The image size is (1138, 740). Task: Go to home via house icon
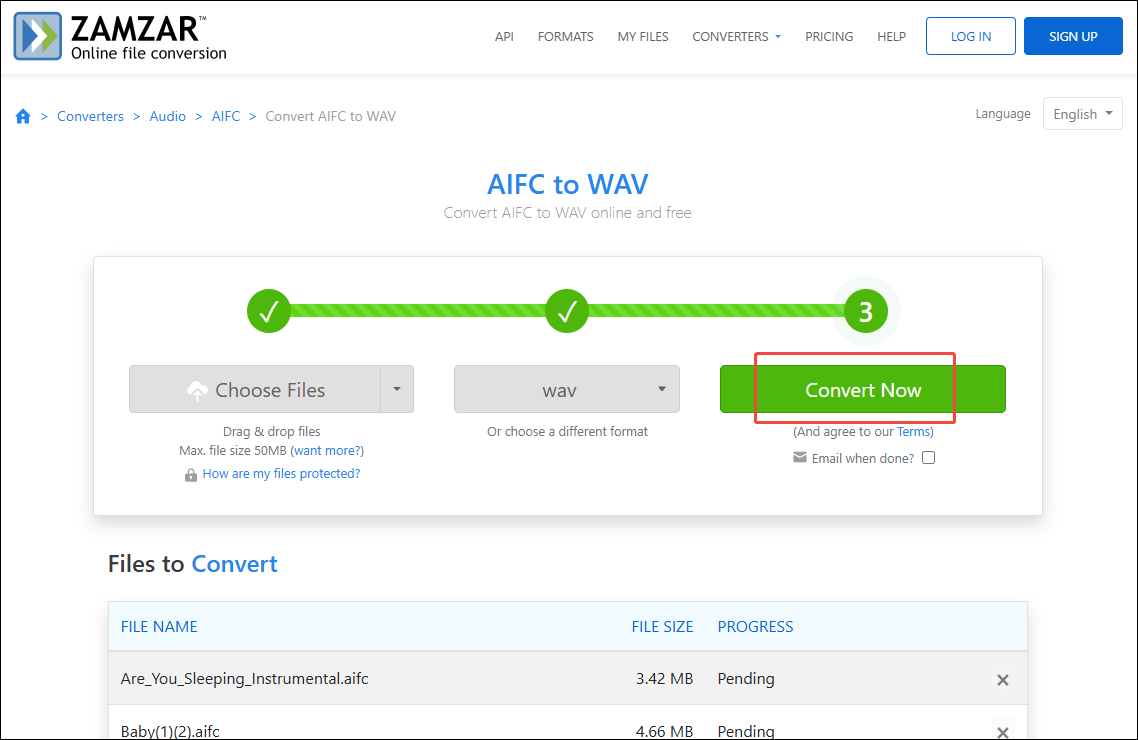click(x=23, y=116)
